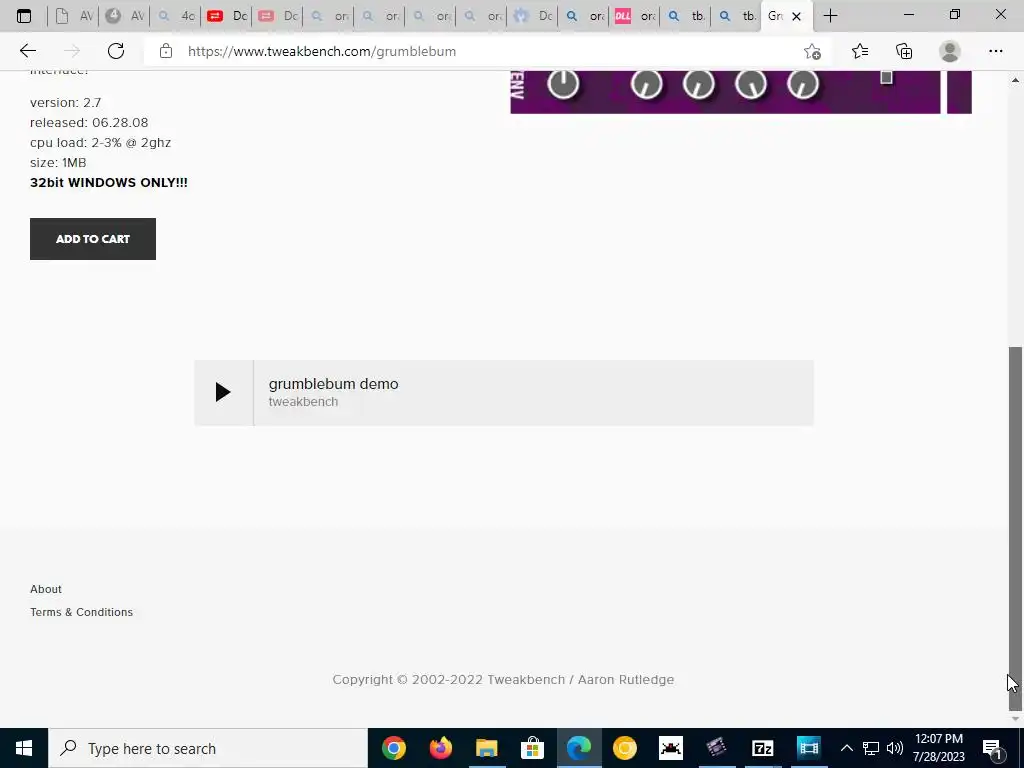The image size is (1024, 768).
Task: Go back to the previous page
Action: pos(27,51)
